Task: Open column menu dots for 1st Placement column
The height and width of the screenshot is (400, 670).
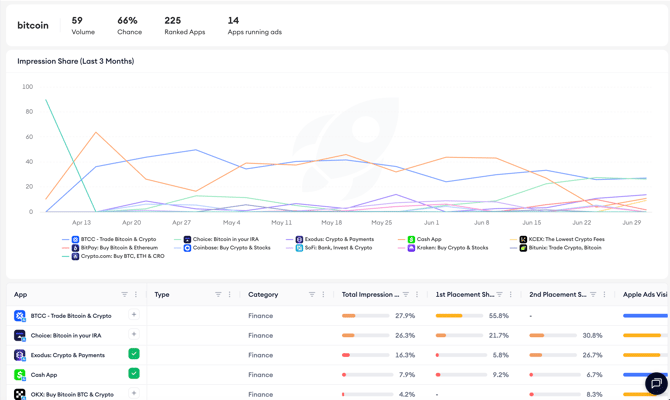Action: 511,294
